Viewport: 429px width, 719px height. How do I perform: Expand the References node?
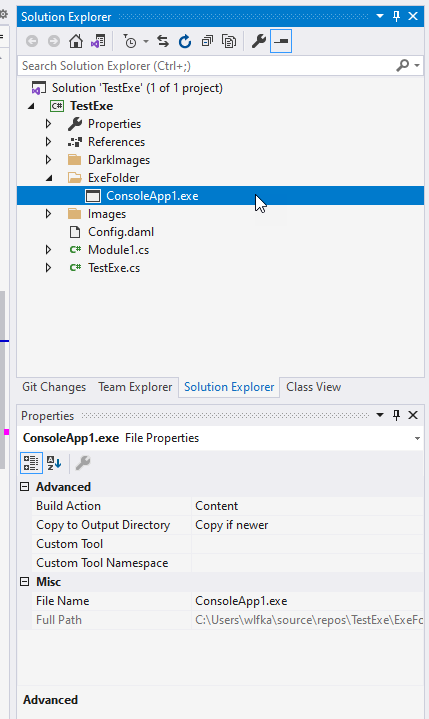coord(48,142)
